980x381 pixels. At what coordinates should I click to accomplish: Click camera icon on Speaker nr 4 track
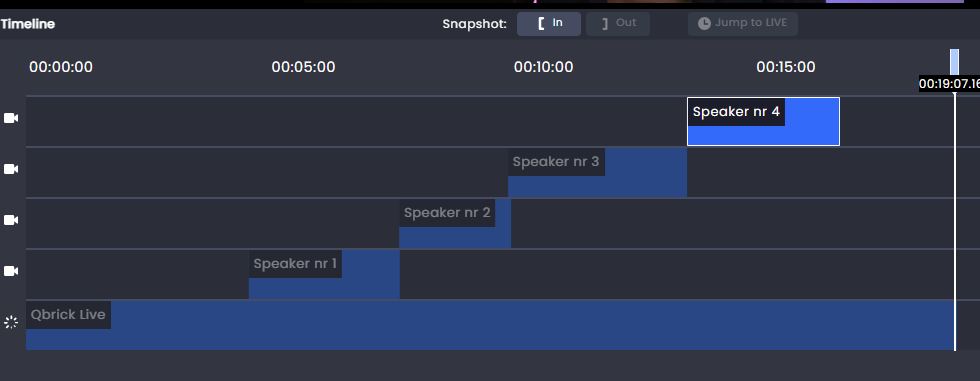[x=11, y=118]
